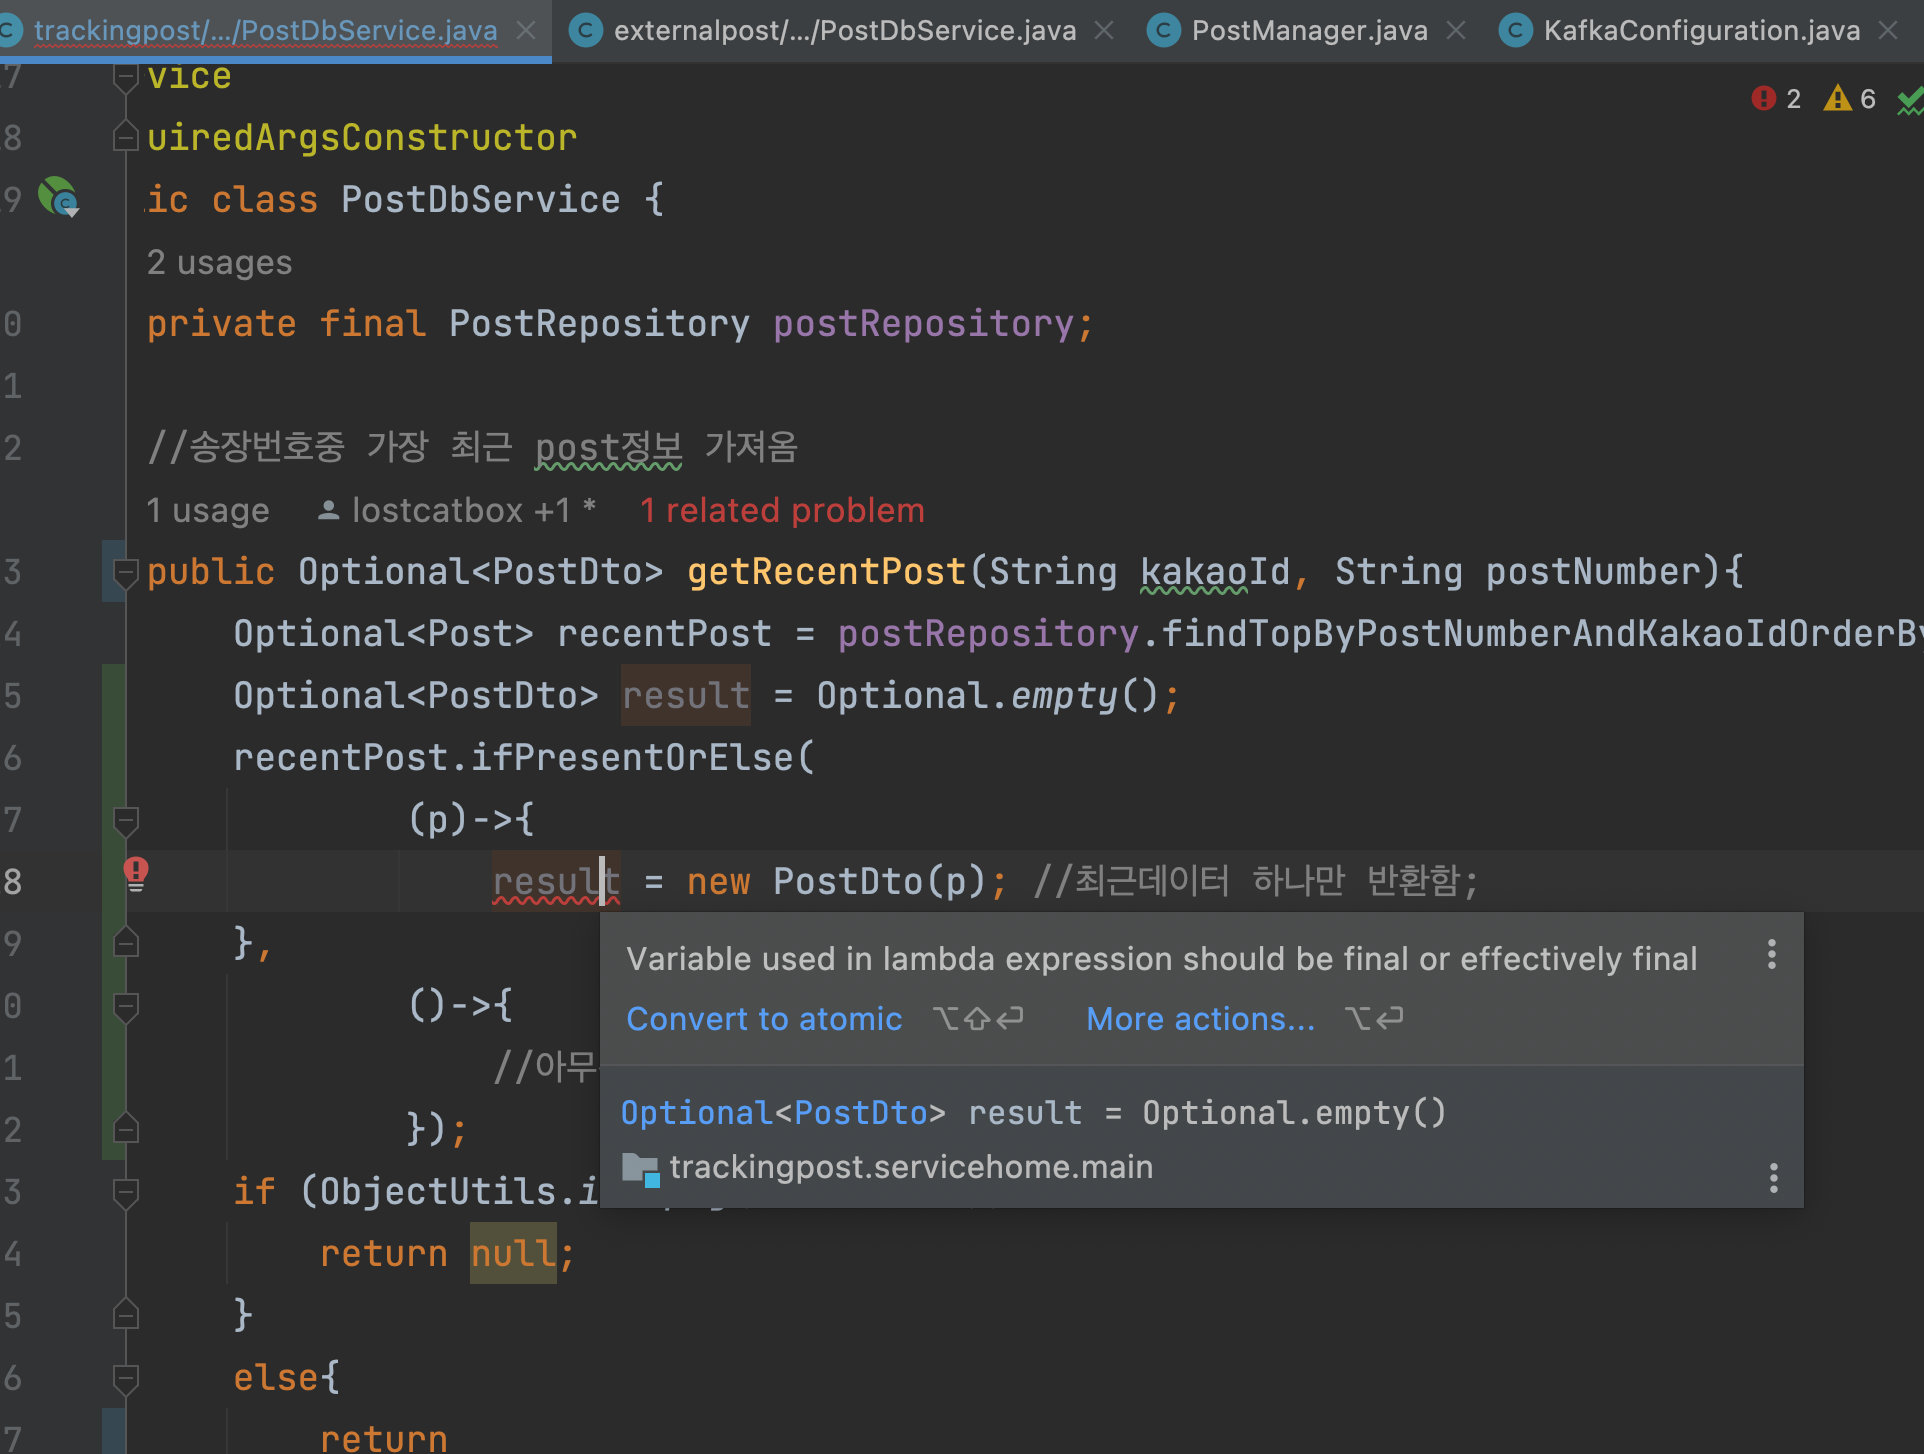The width and height of the screenshot is (1924, 1454).
Task: Fold the else block
Action: point(126,1378)
